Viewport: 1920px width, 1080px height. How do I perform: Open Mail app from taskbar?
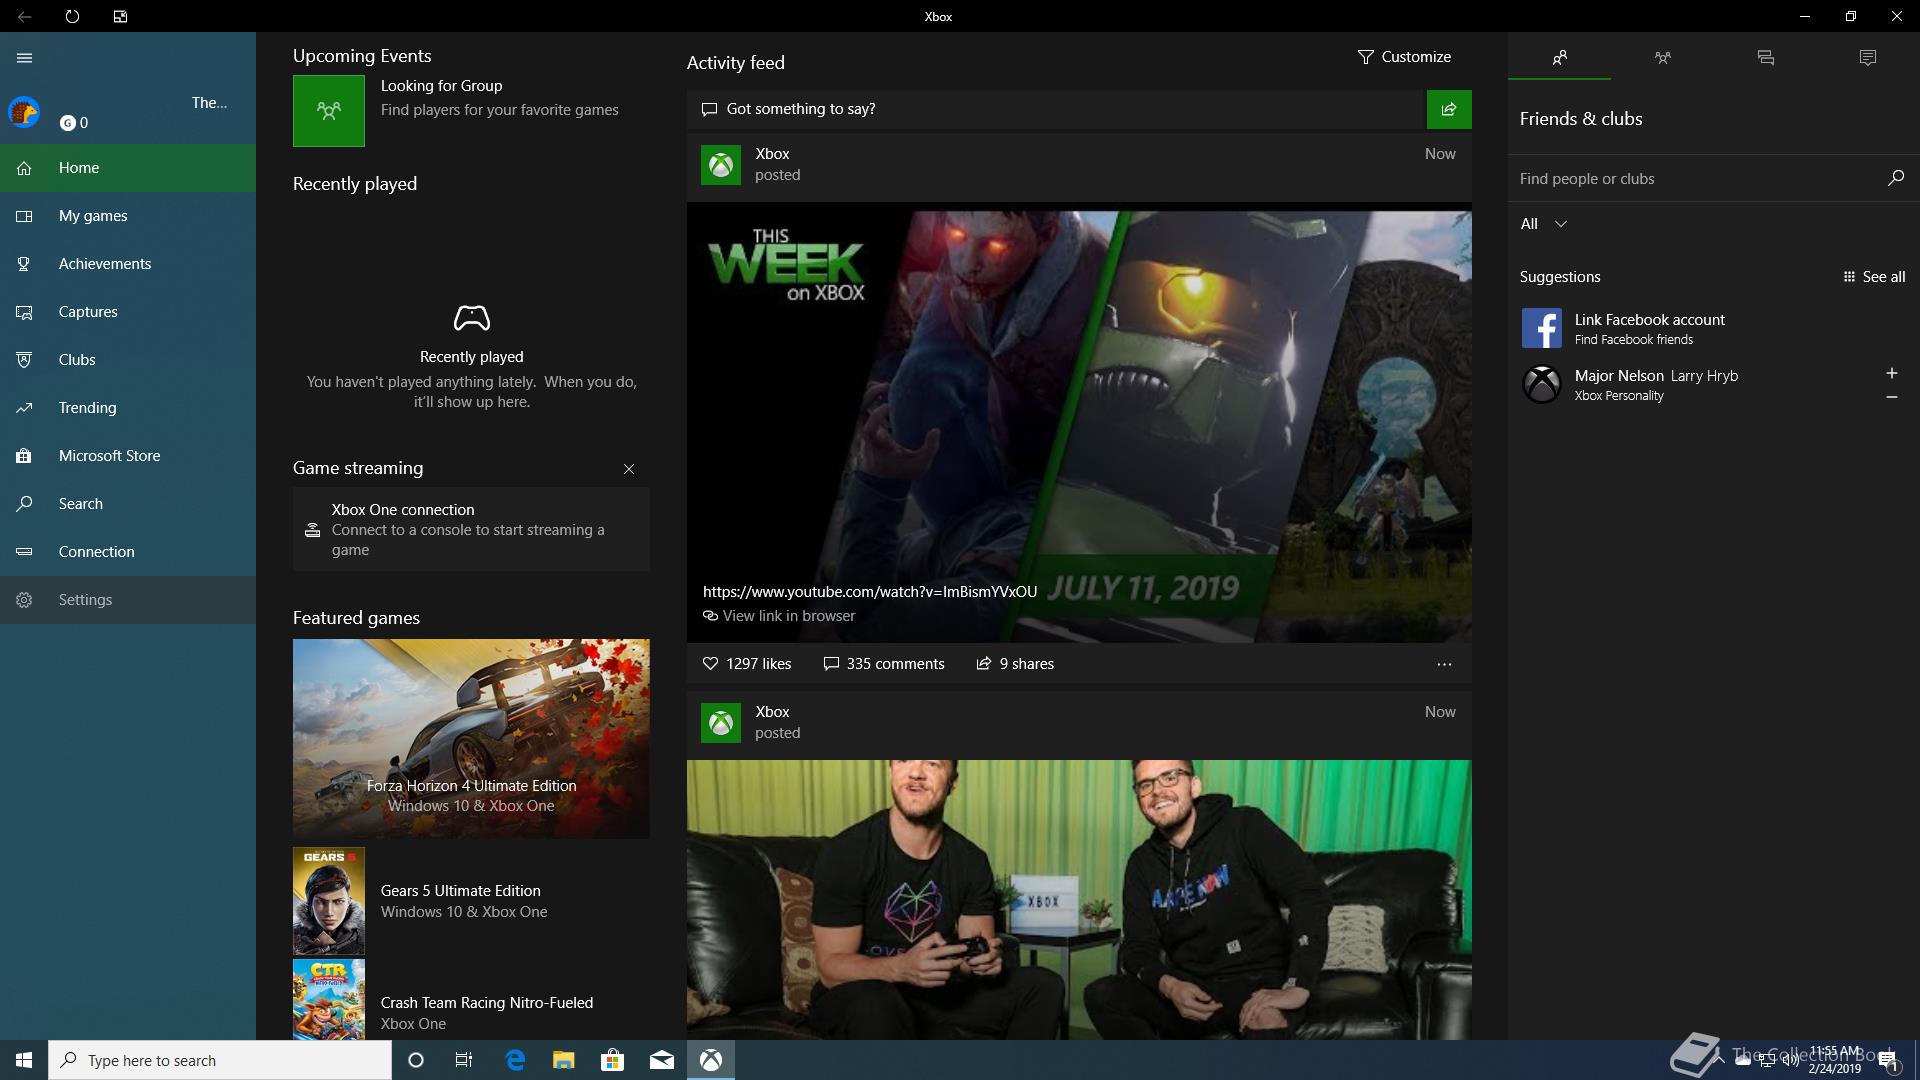click(661, 1060)
